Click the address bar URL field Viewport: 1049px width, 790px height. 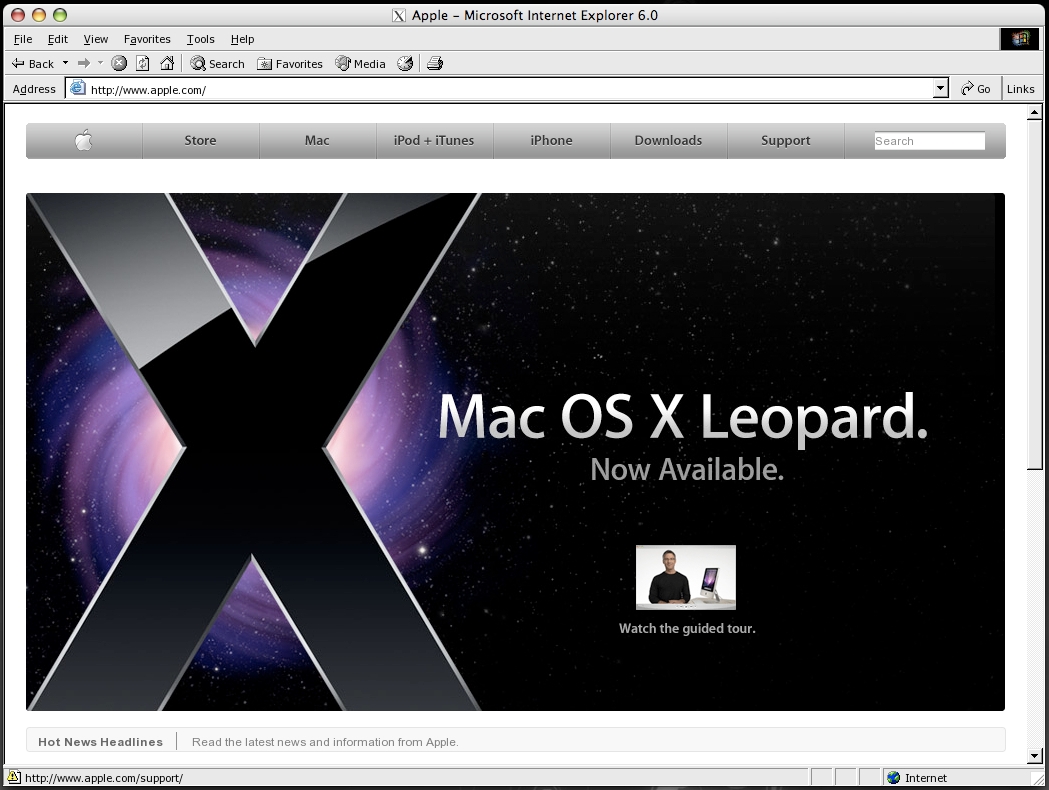point(508,89)
